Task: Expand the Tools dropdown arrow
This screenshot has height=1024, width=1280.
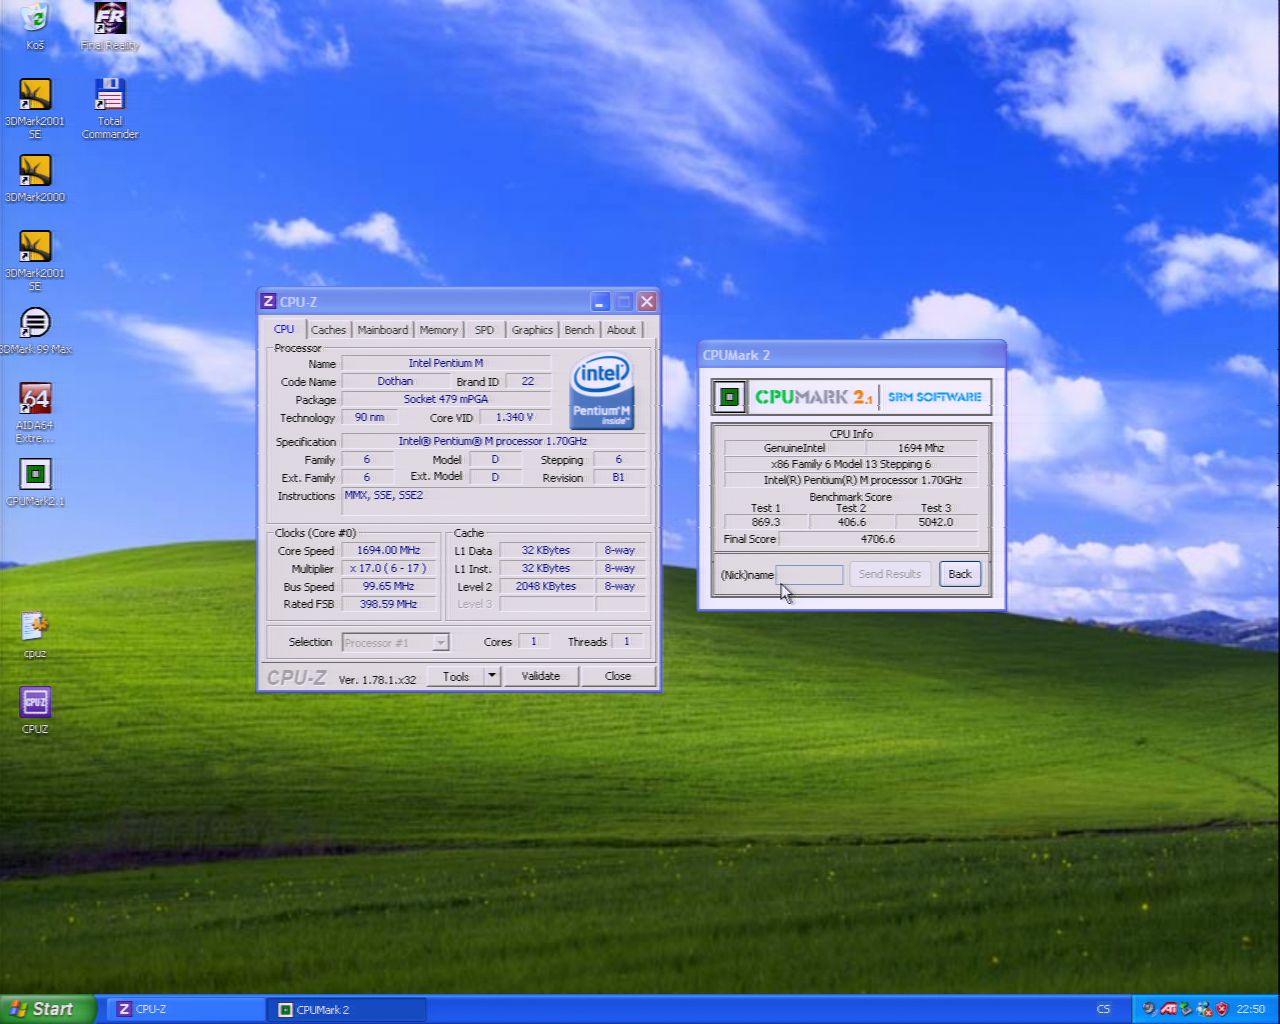Action: (491, 676)
